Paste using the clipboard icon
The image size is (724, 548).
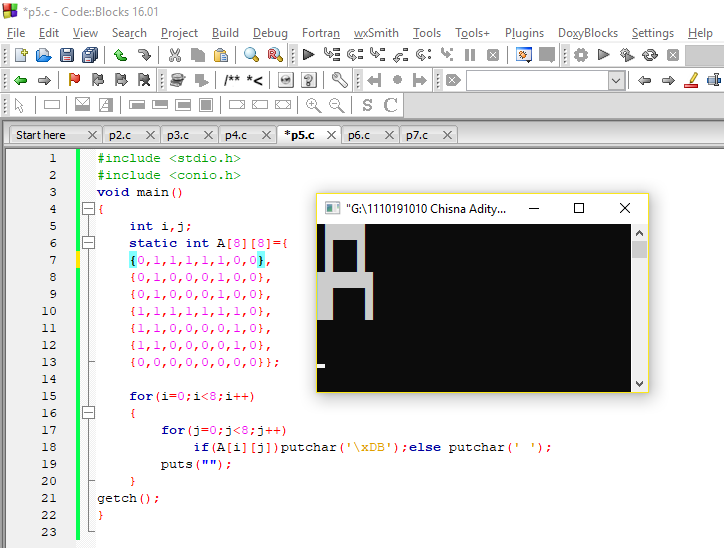[x=221, y=55]
